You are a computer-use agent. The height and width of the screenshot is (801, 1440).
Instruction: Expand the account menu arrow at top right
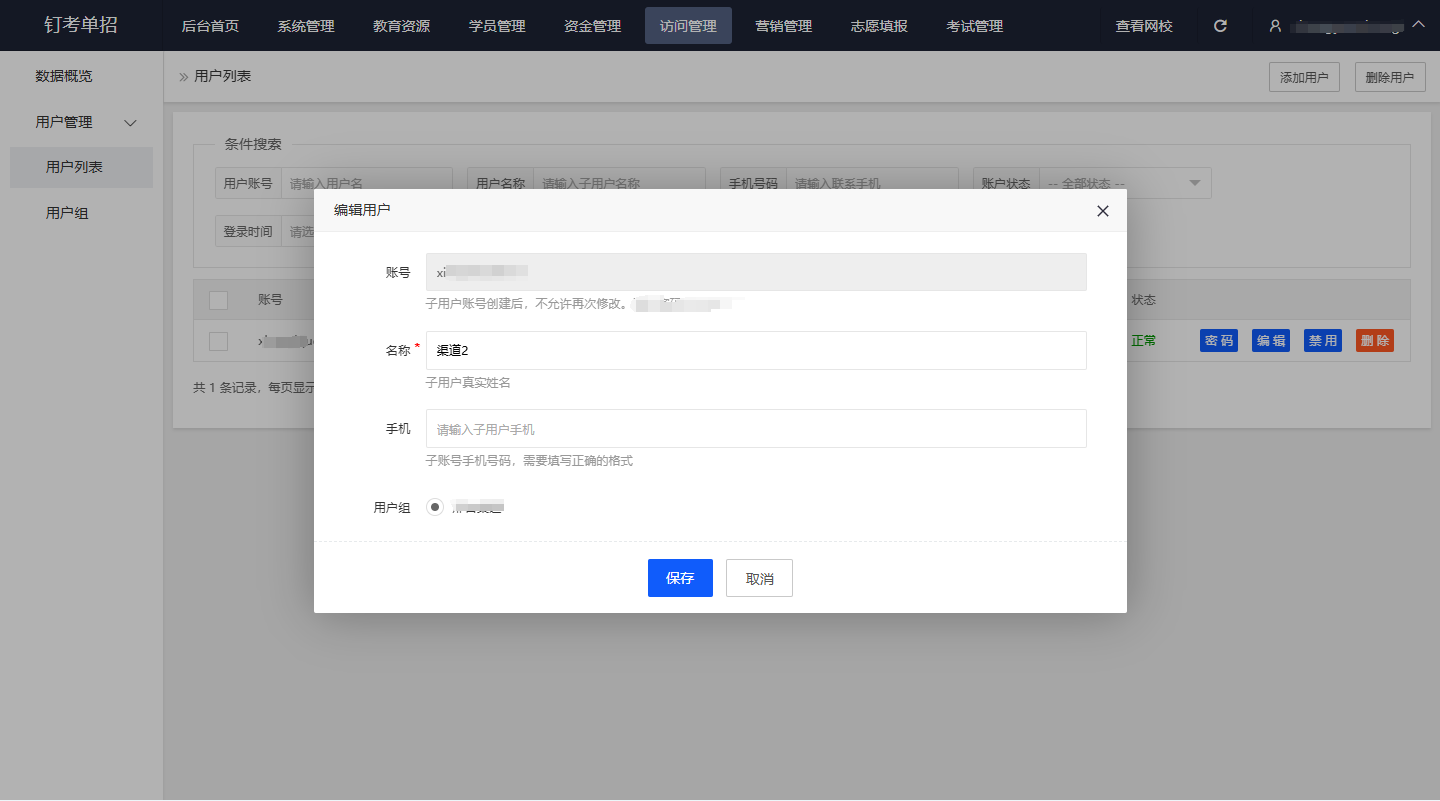click(1417, 25)
